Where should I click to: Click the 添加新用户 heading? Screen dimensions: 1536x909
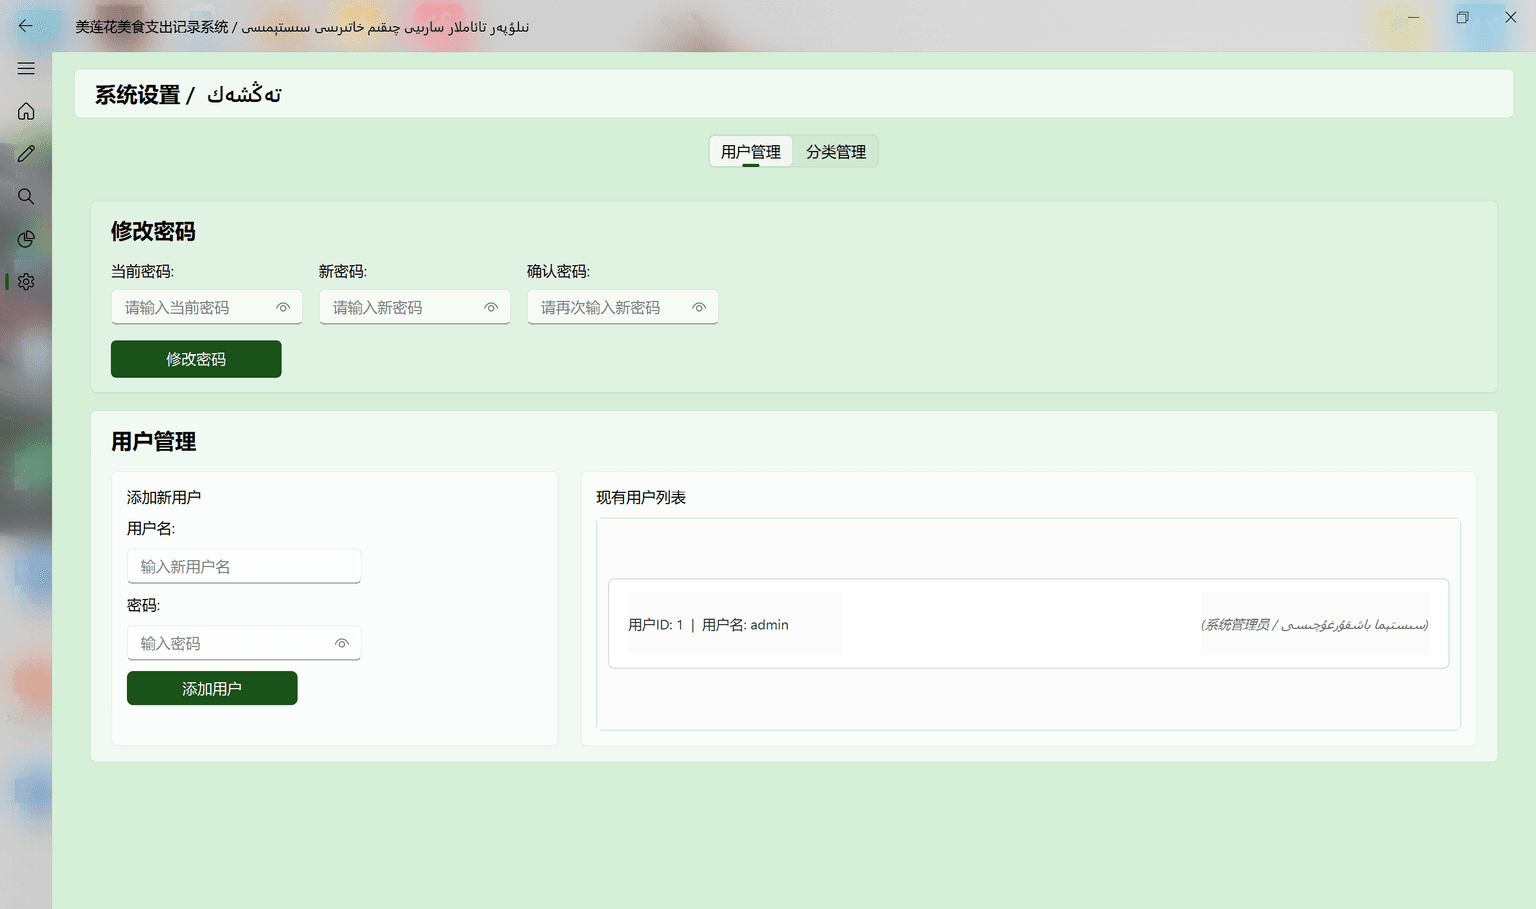tap(164, 498)
